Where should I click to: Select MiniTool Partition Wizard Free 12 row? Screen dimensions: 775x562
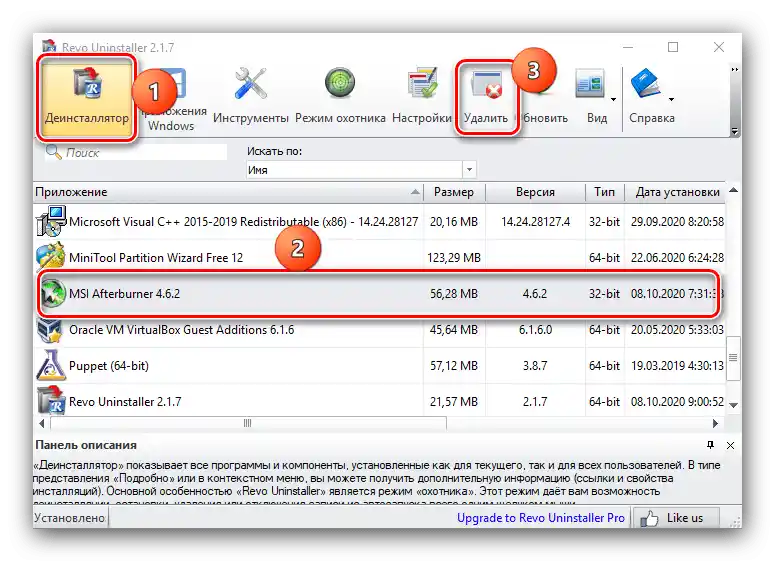tap(380, 258)
